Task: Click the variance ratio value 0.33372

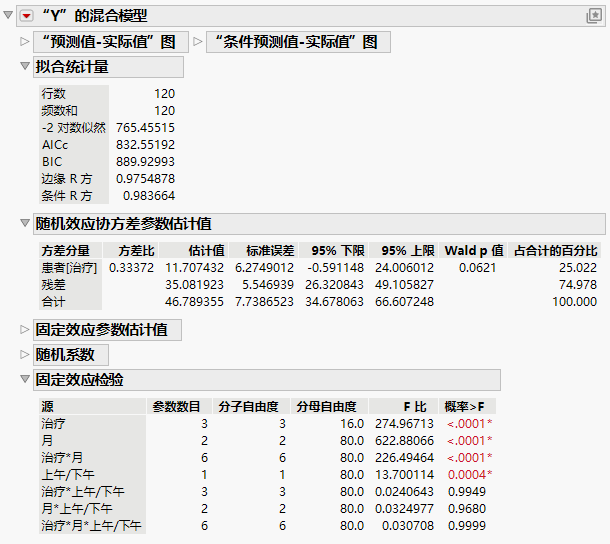Action: (x=131, y=268)
